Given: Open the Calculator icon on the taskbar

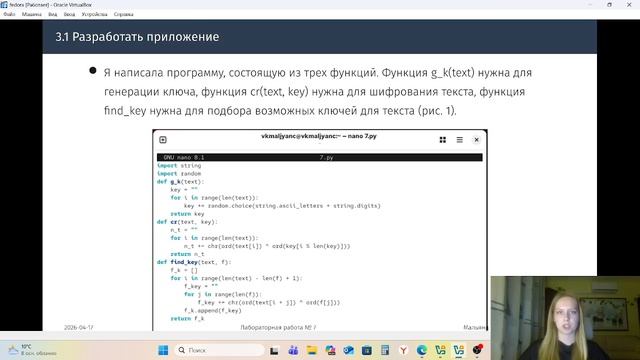Looking at the screenshot, I should 385,350.
